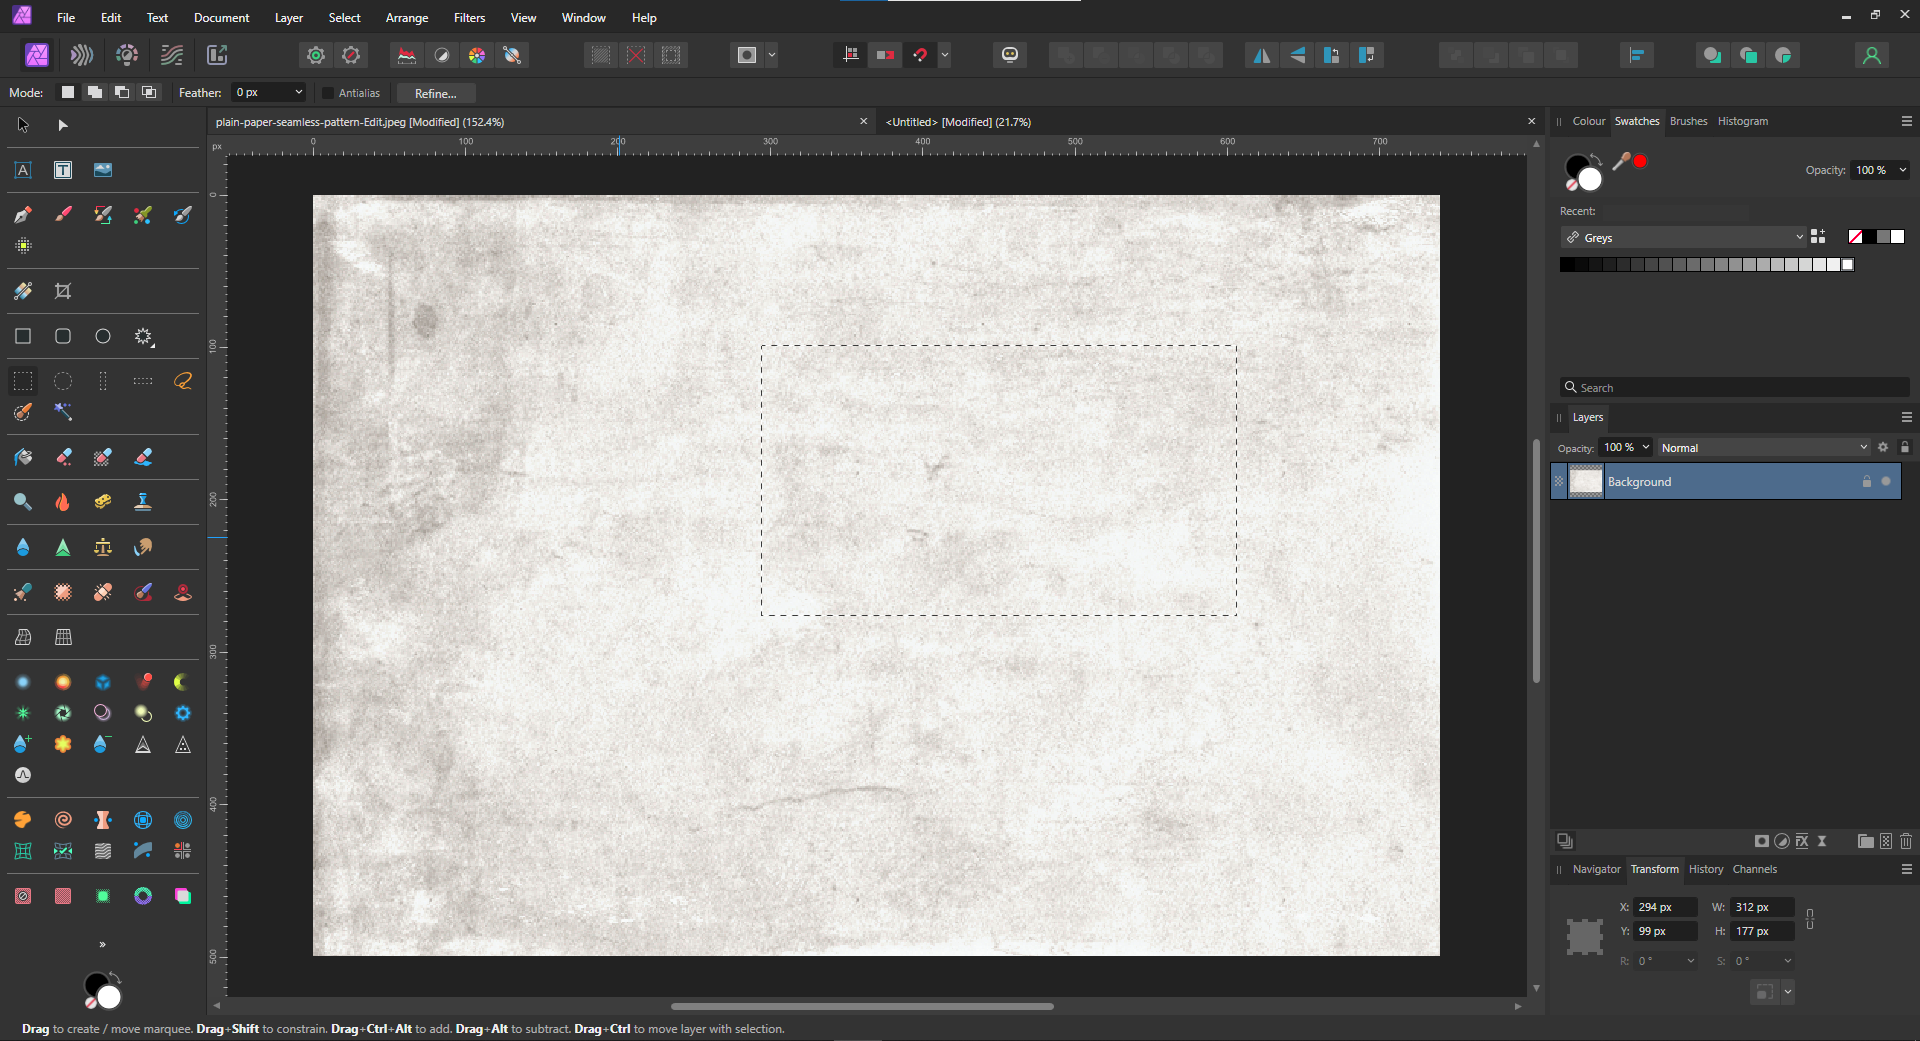Pick the white swatch at Greys row end

click(x=1848, y=264)
